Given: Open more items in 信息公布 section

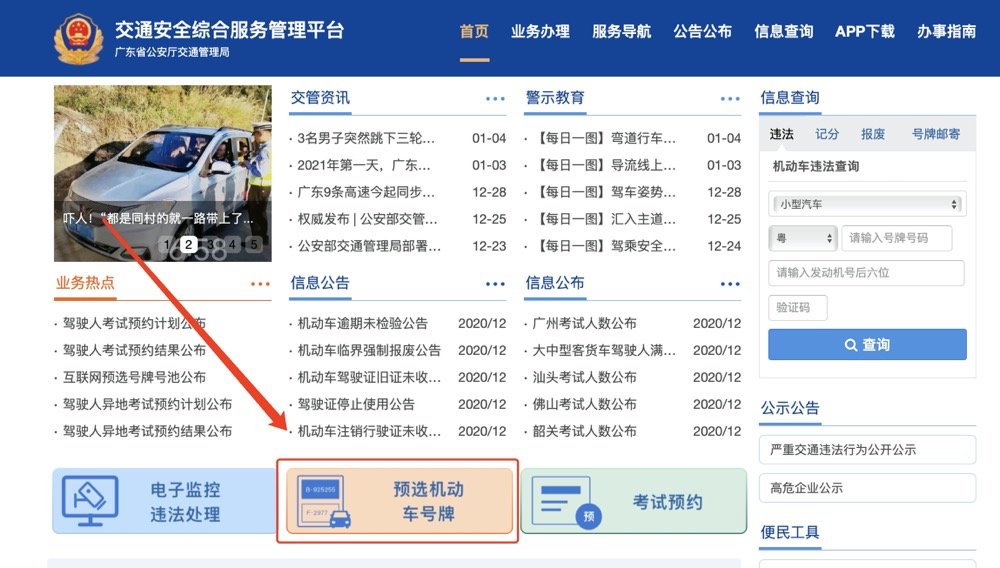Looking at the screenshot, I should pyautogui.click(x=730, y=284).
